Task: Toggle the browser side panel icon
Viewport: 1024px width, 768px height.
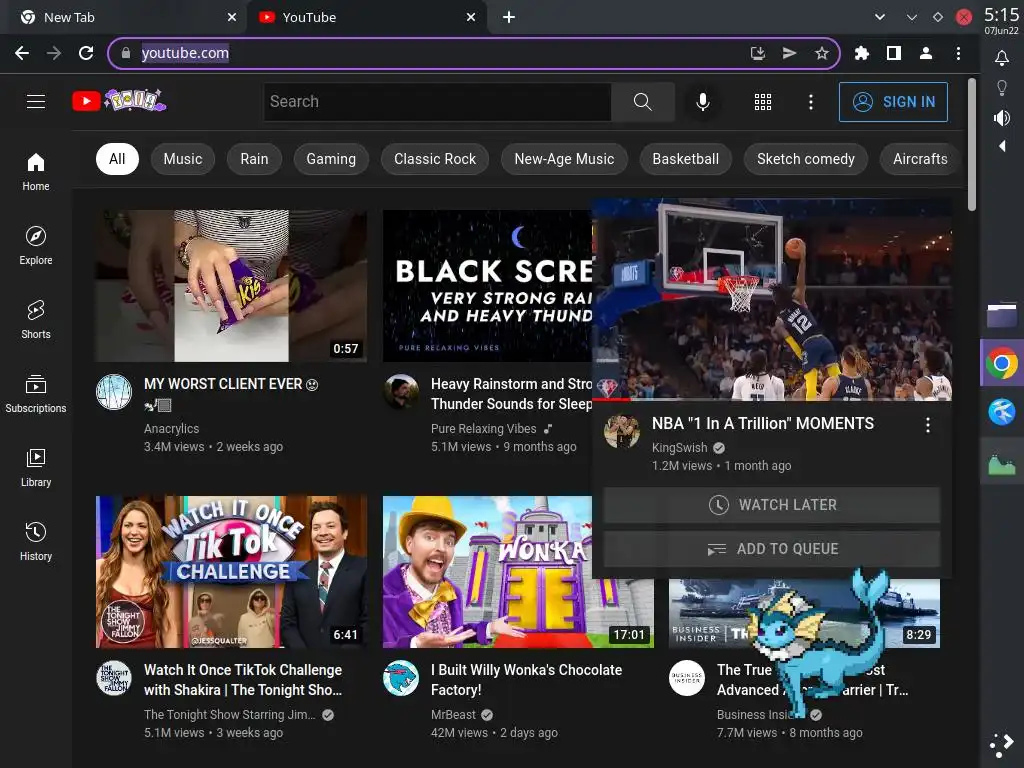Action: pyautogui.click(x=893, y=53)
